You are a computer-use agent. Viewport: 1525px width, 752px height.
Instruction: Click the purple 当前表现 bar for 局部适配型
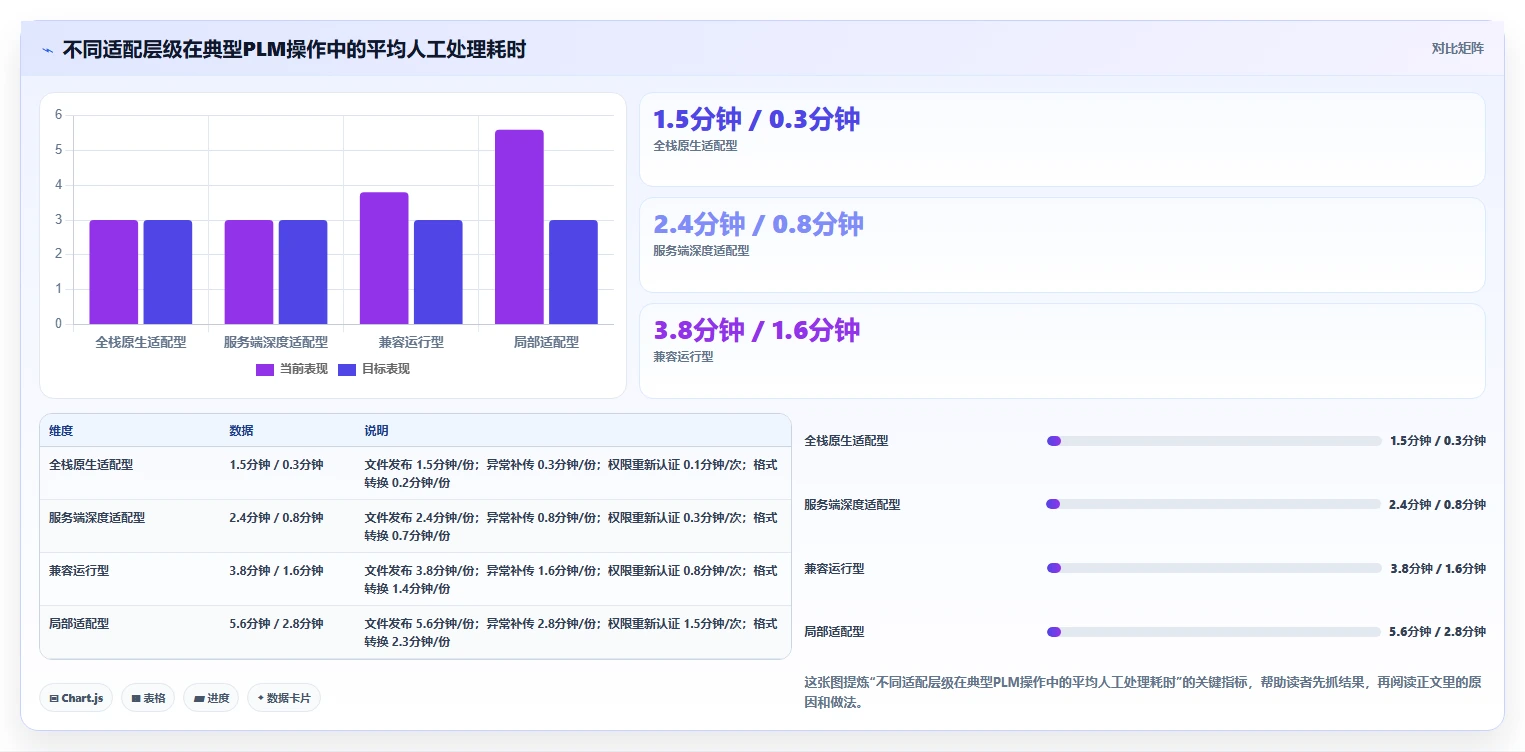[x=519, y=227]
